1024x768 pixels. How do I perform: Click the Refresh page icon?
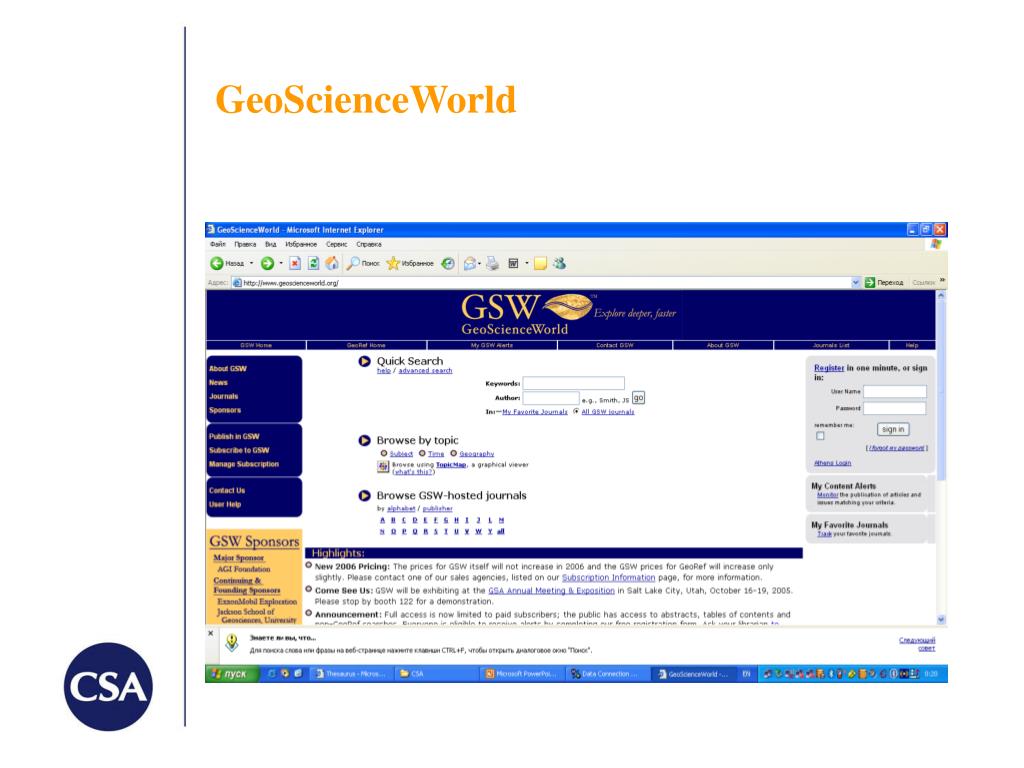[313, 263]
